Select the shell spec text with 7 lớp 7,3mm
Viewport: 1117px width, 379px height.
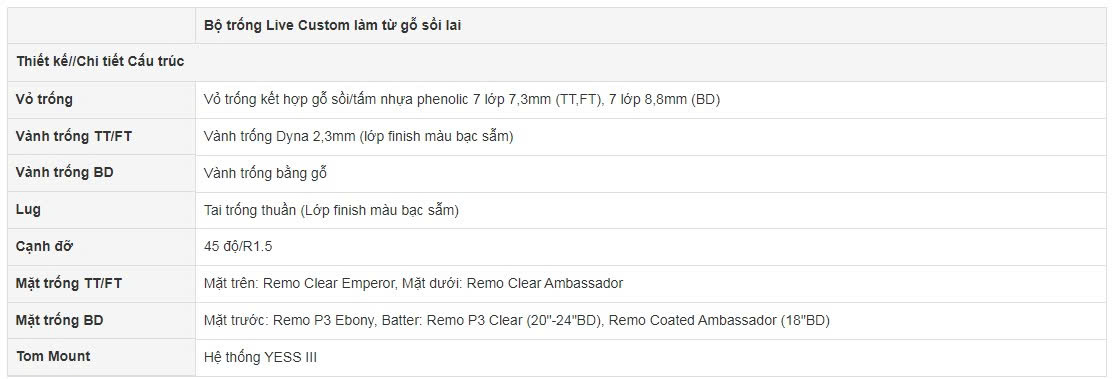point(462,100)
